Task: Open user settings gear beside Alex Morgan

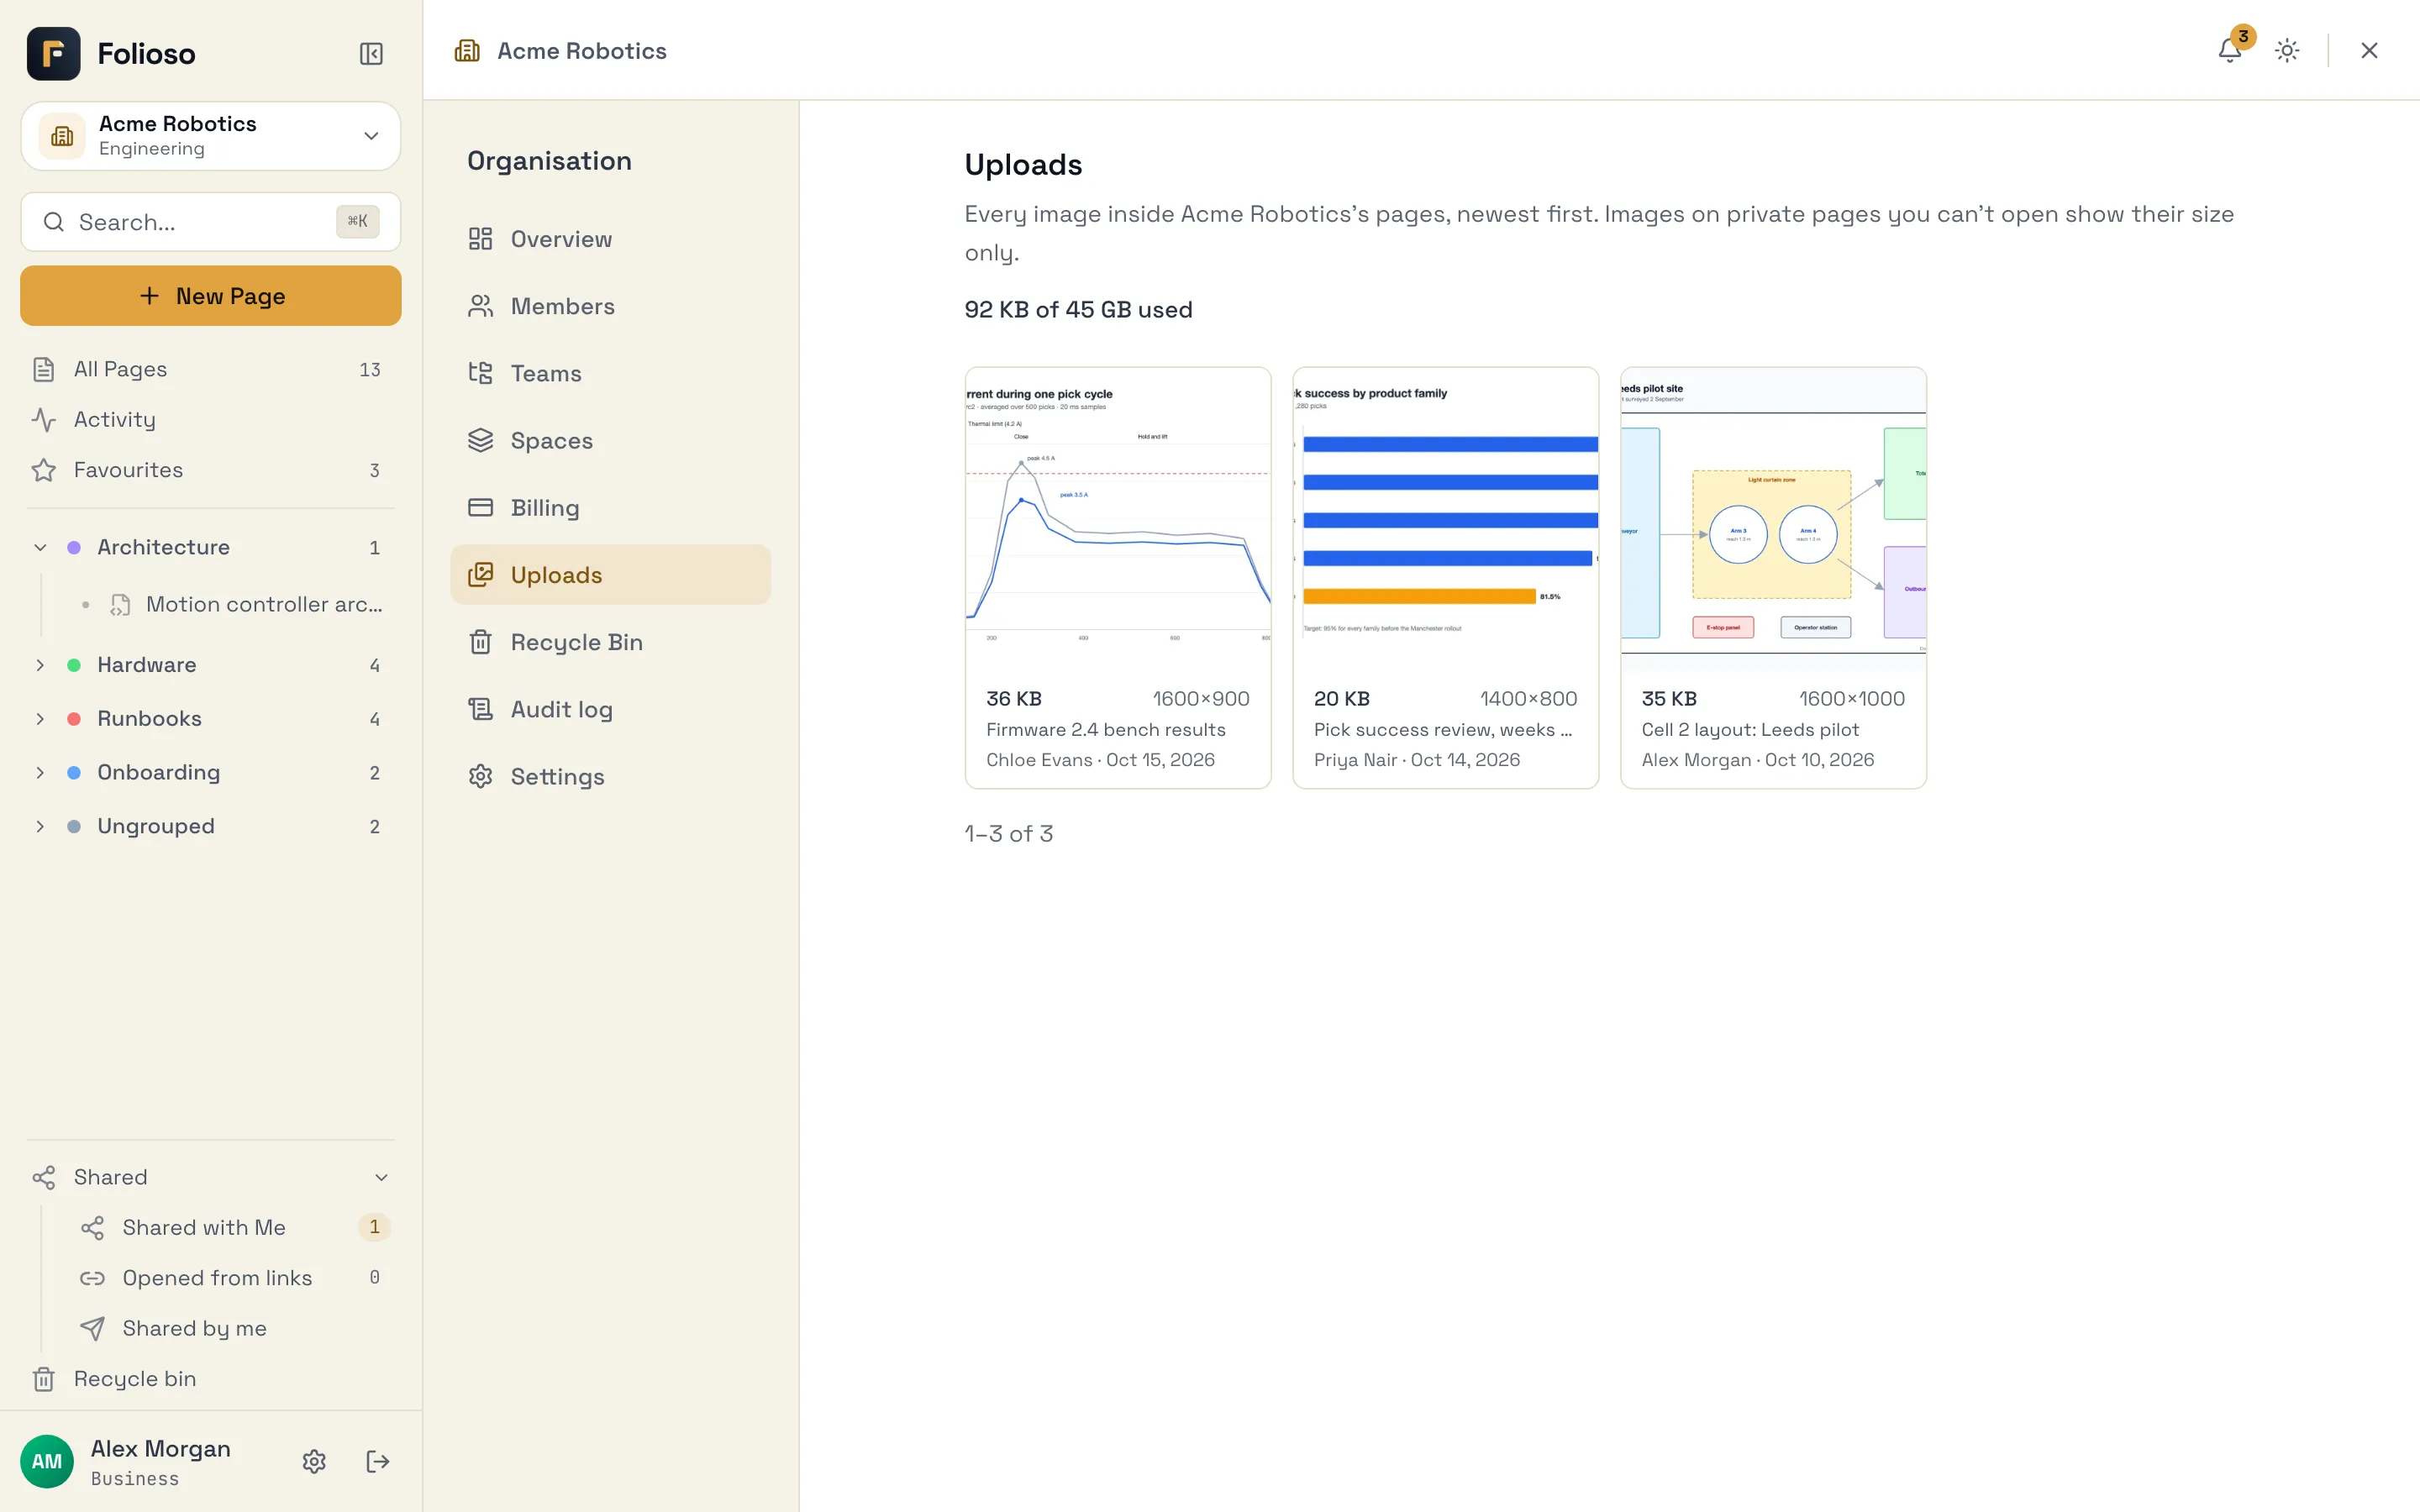Action: point(314,1461)
